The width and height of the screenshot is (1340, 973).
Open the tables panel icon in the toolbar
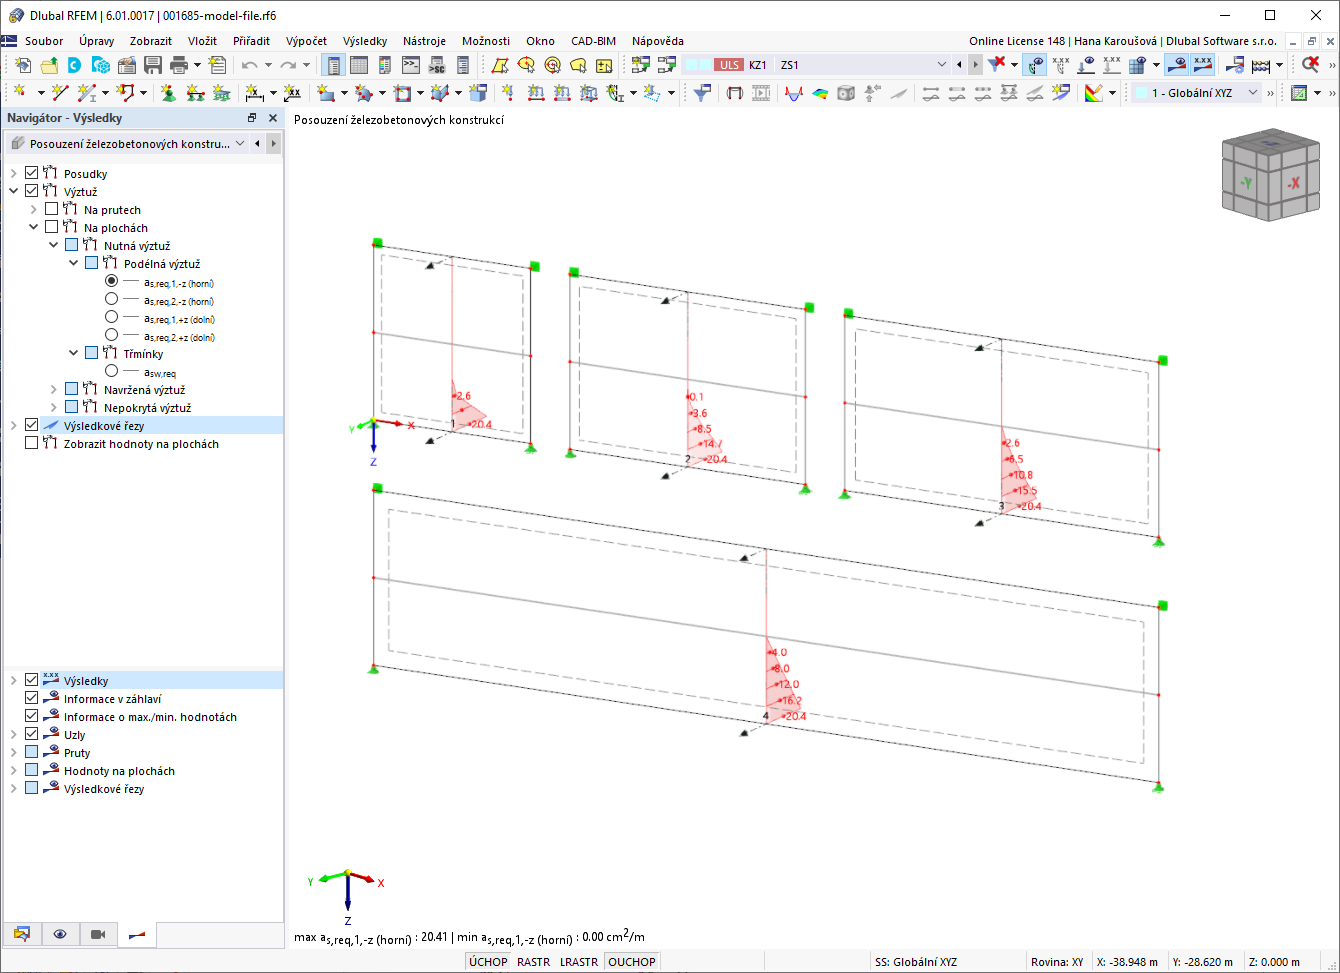click(x=359, y=65)
